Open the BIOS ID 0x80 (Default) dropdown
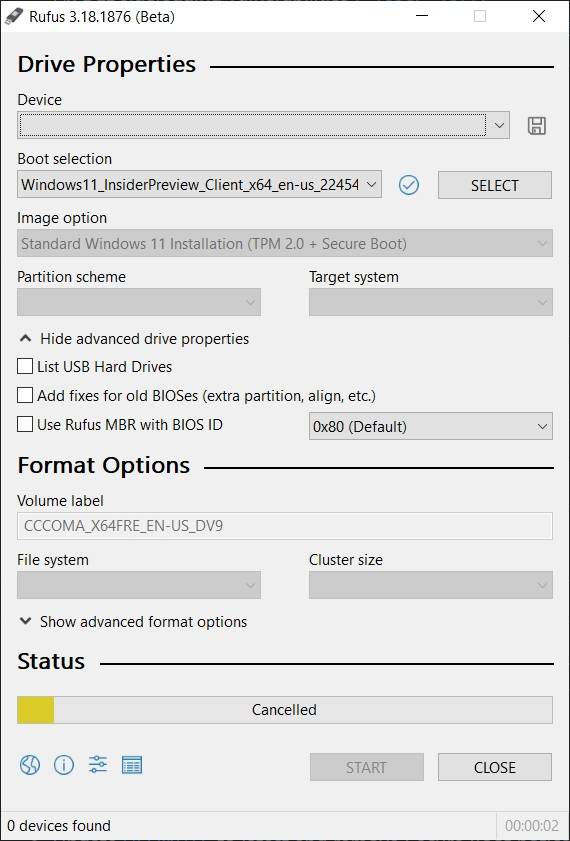570x841 pixels. point(431,426)
